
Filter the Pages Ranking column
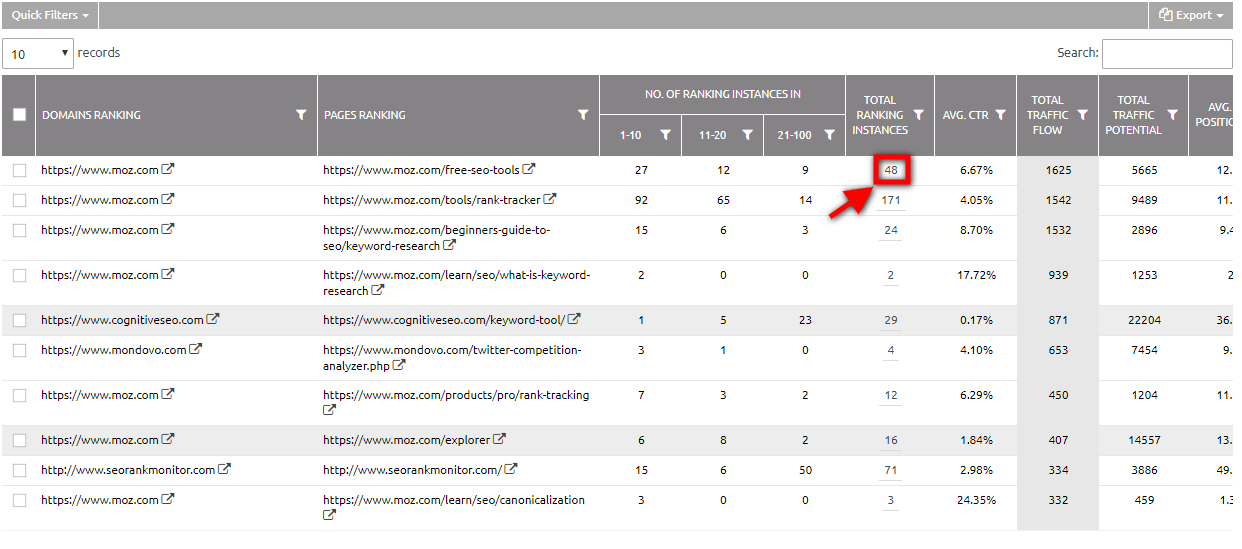click(583, 115)
